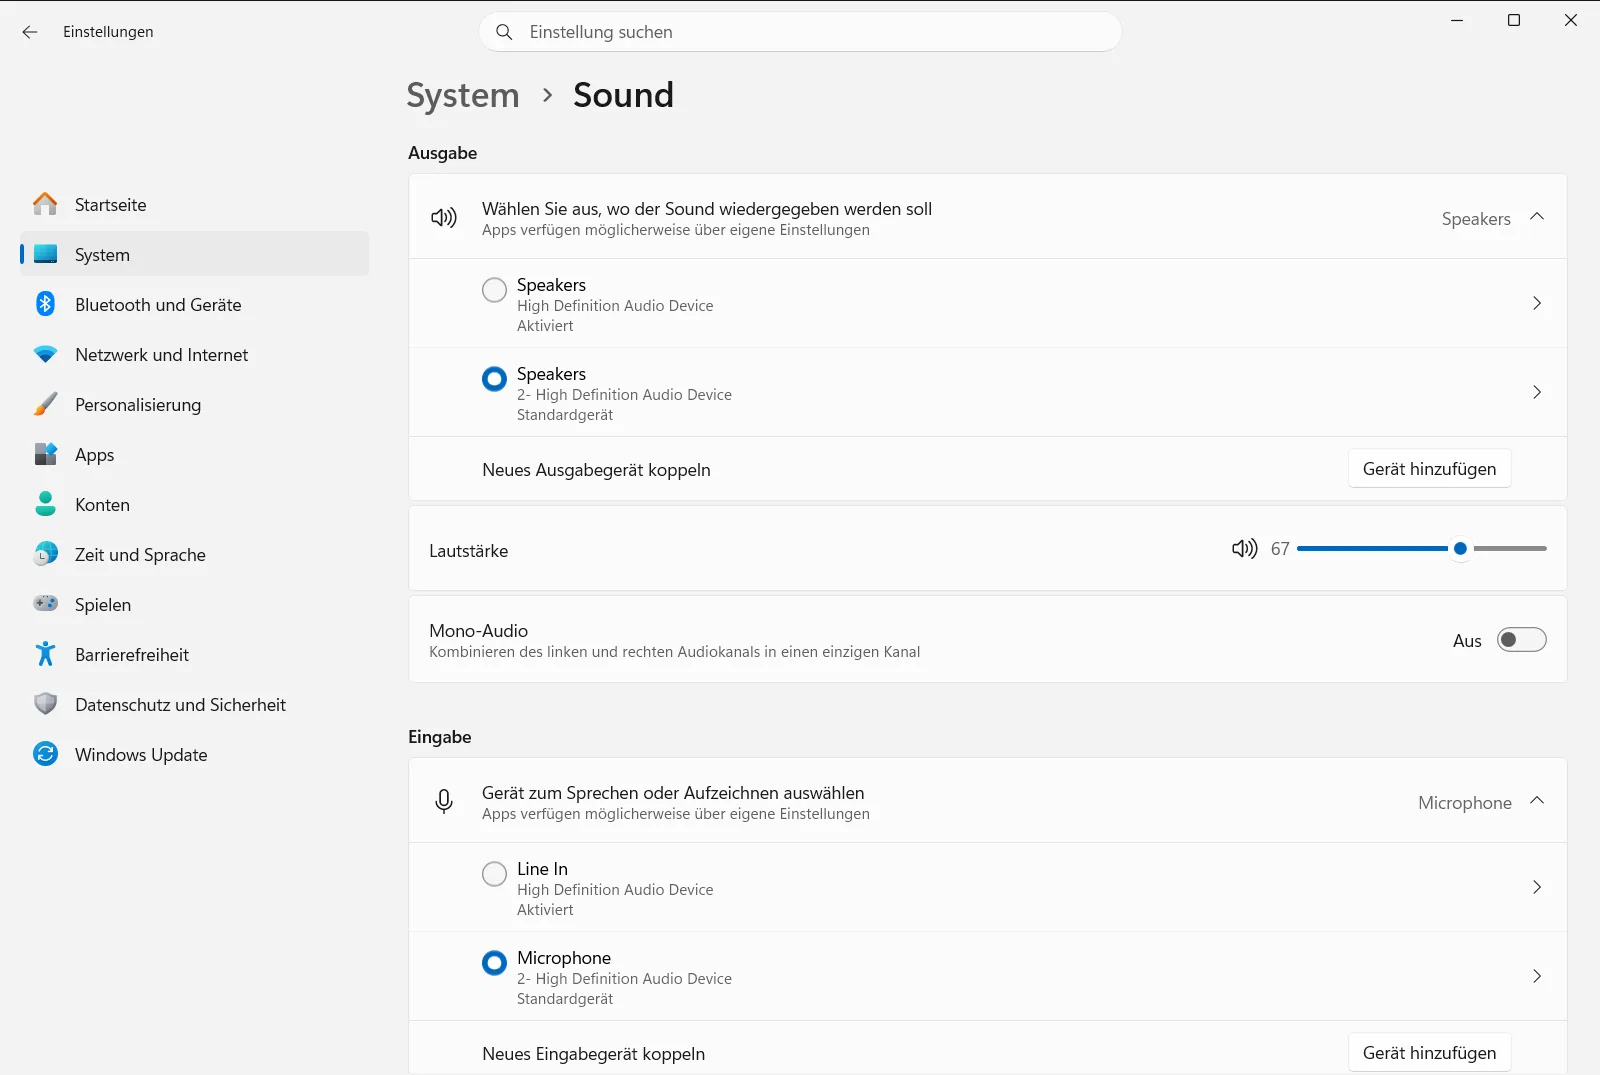Click the speaker icon in Ausgabe header
This screenshot has width=1600, height=1075.
444,217
